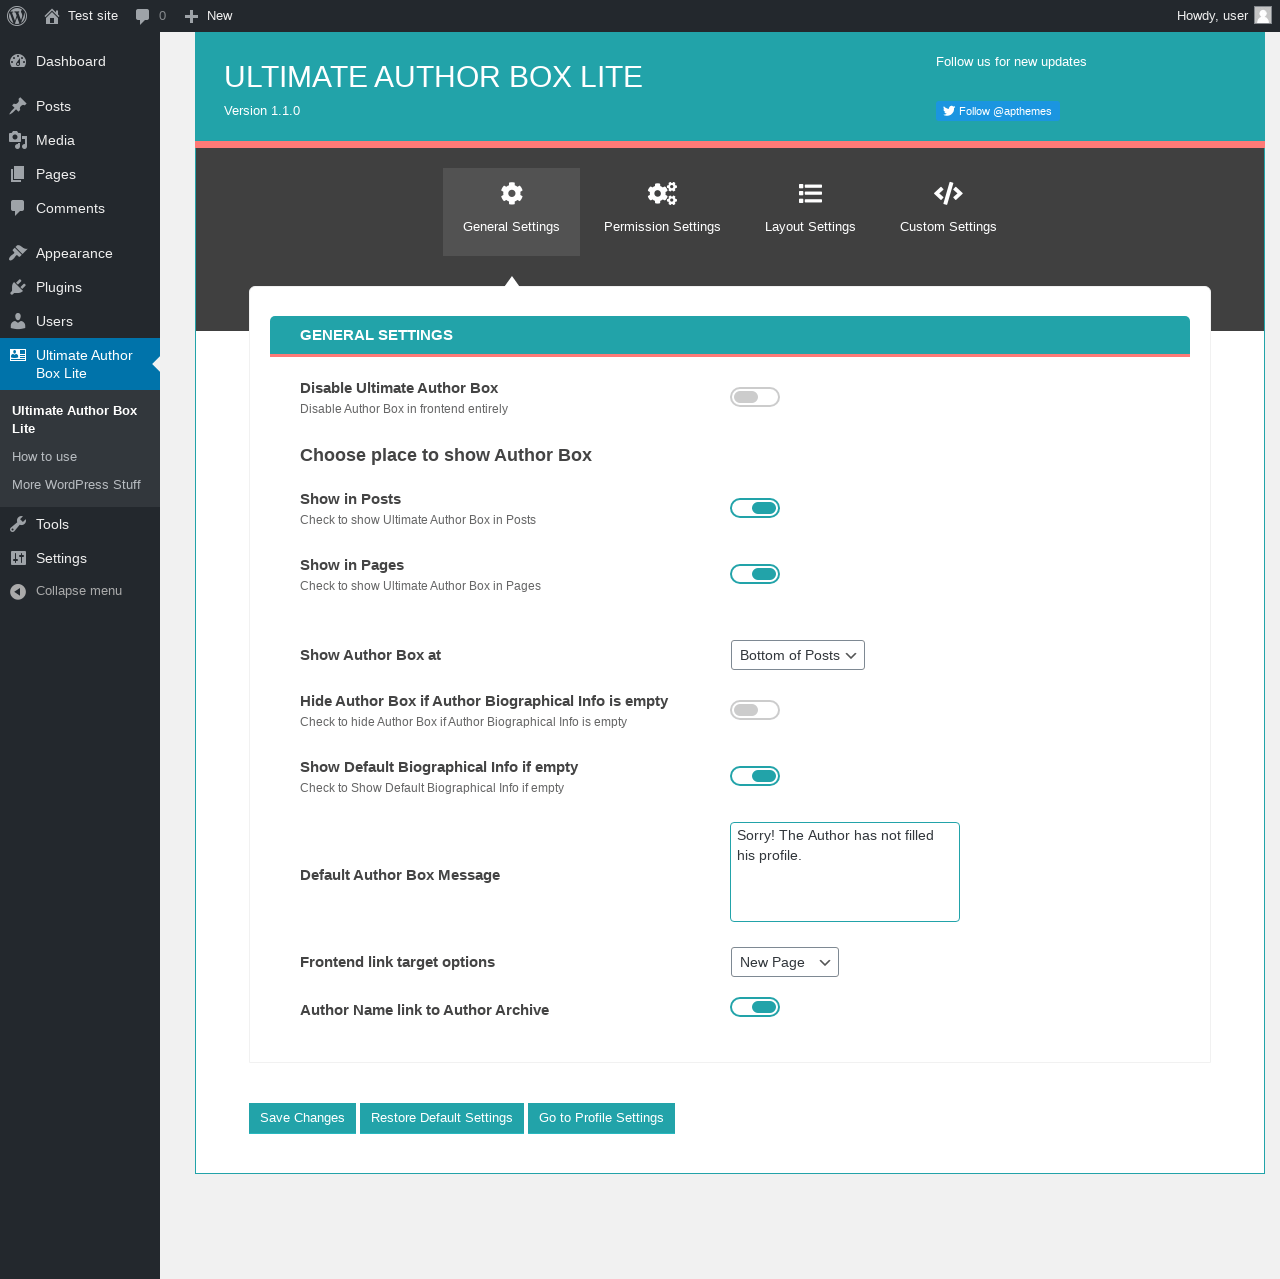1280x1279 pixels.
Task: Click the Layout Settings list icon
Action: (x=810, y=193)
